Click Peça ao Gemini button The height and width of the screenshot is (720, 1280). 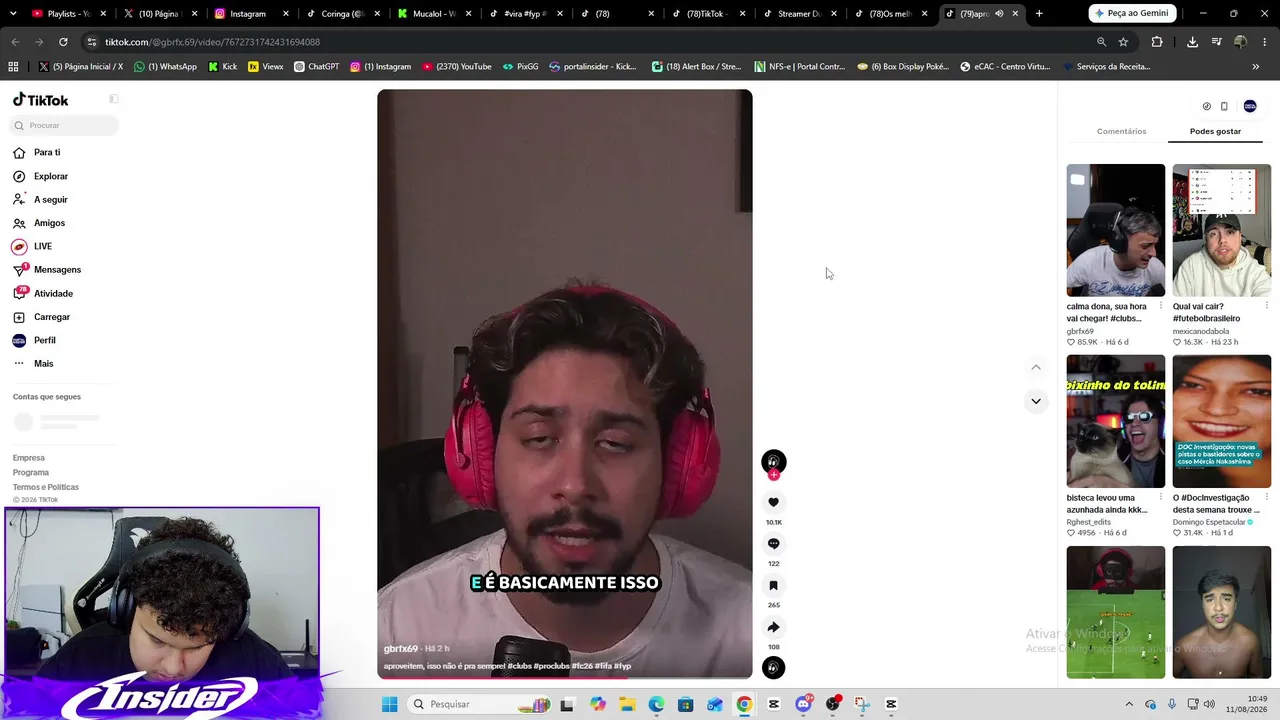pyautogui.click(x=1132, y=13)
